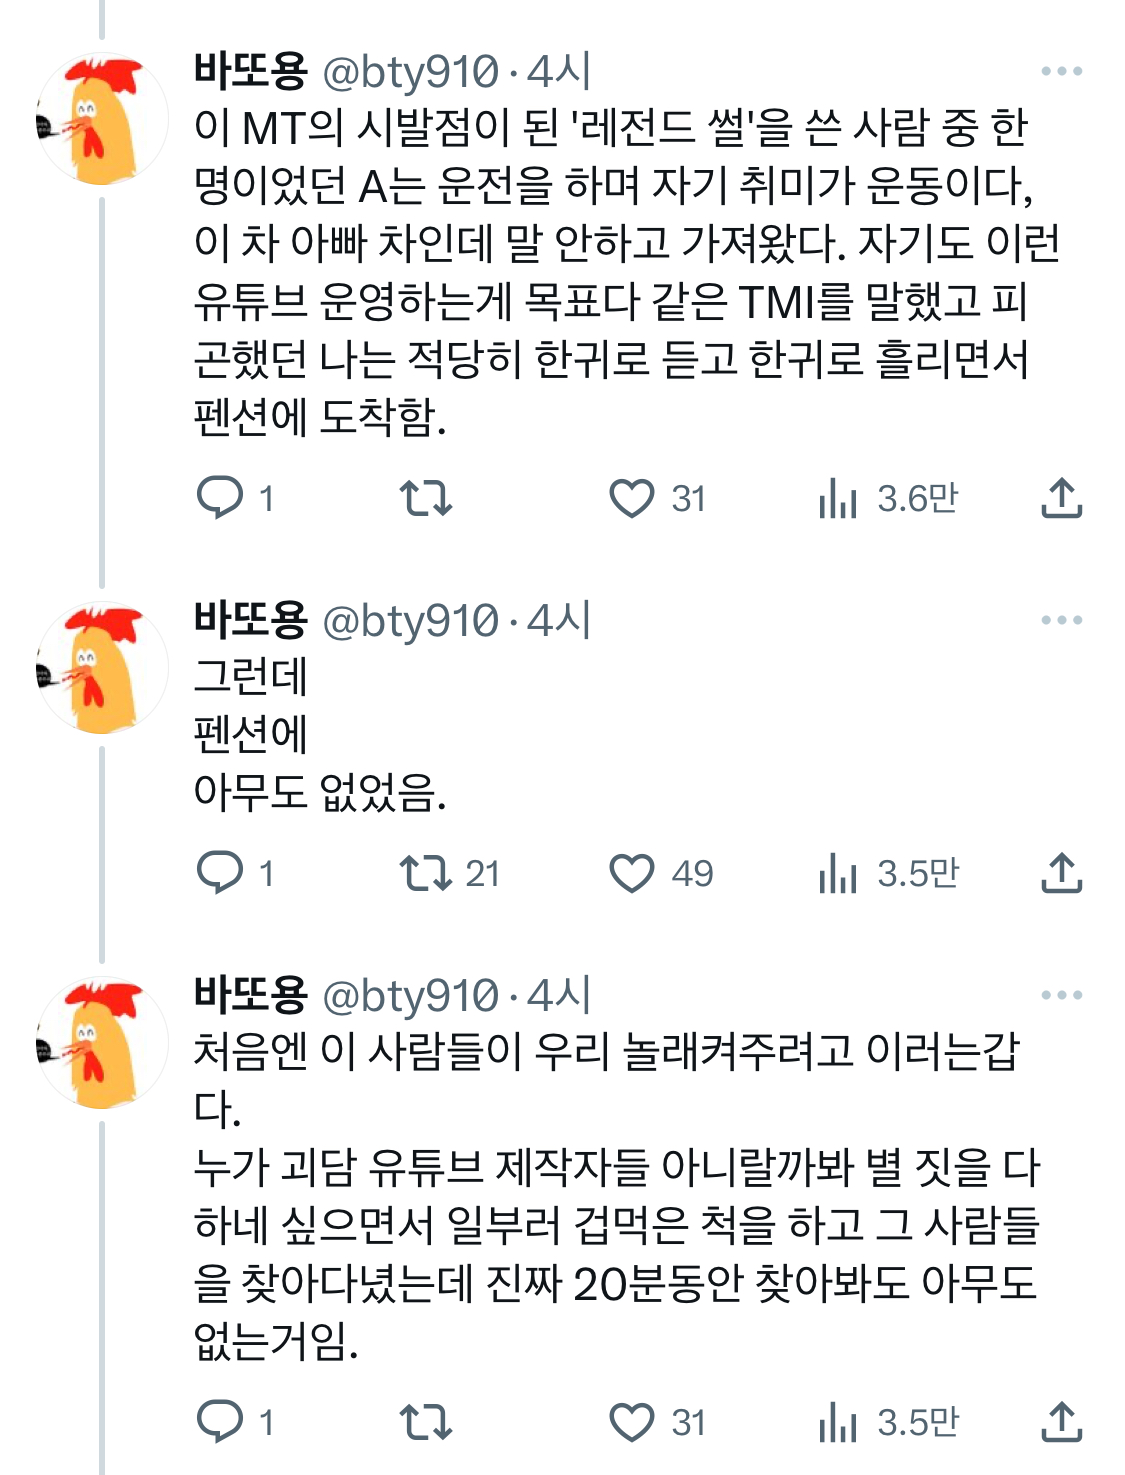This screenshot has width=1125, height=1475.
Task: Like the first tweet with 31 likes
Action: (x=632, y=497)
